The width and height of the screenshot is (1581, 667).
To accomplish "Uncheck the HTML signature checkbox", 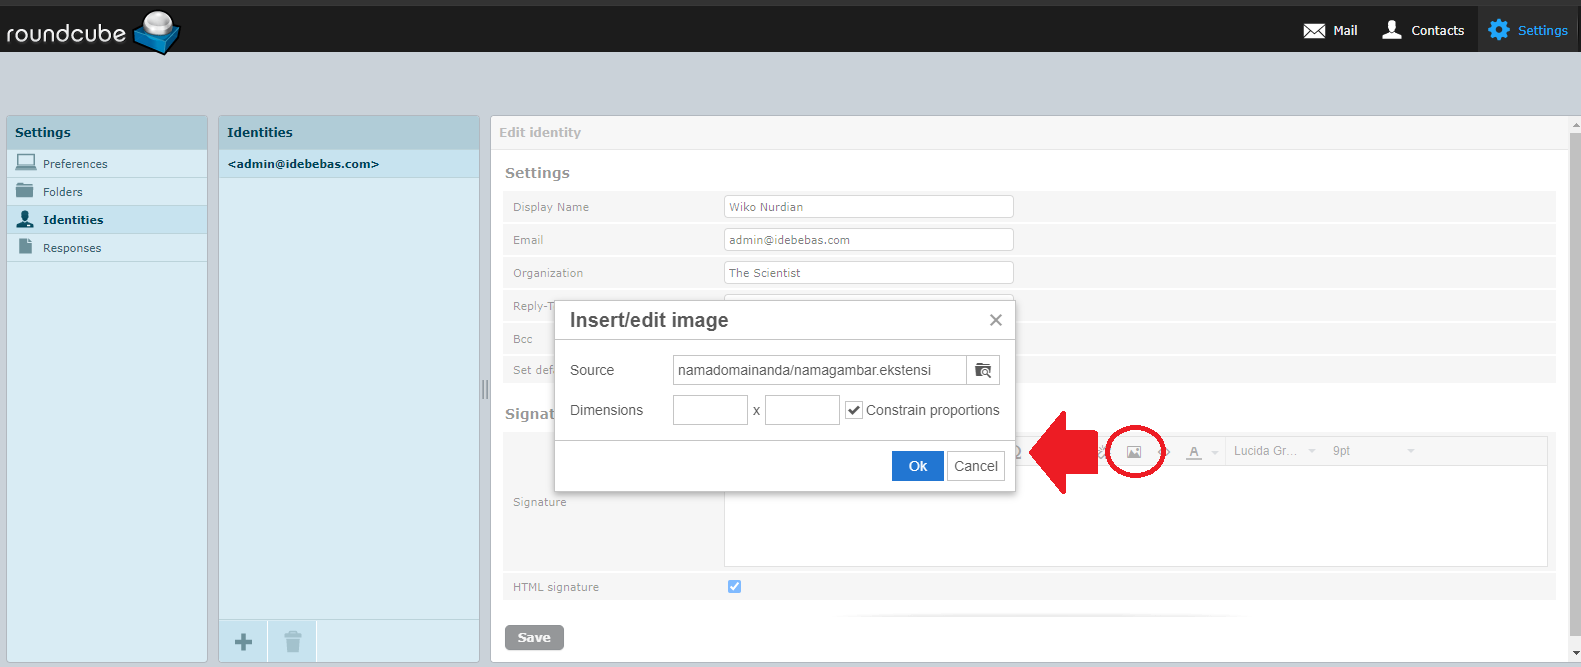I will 734,587.
